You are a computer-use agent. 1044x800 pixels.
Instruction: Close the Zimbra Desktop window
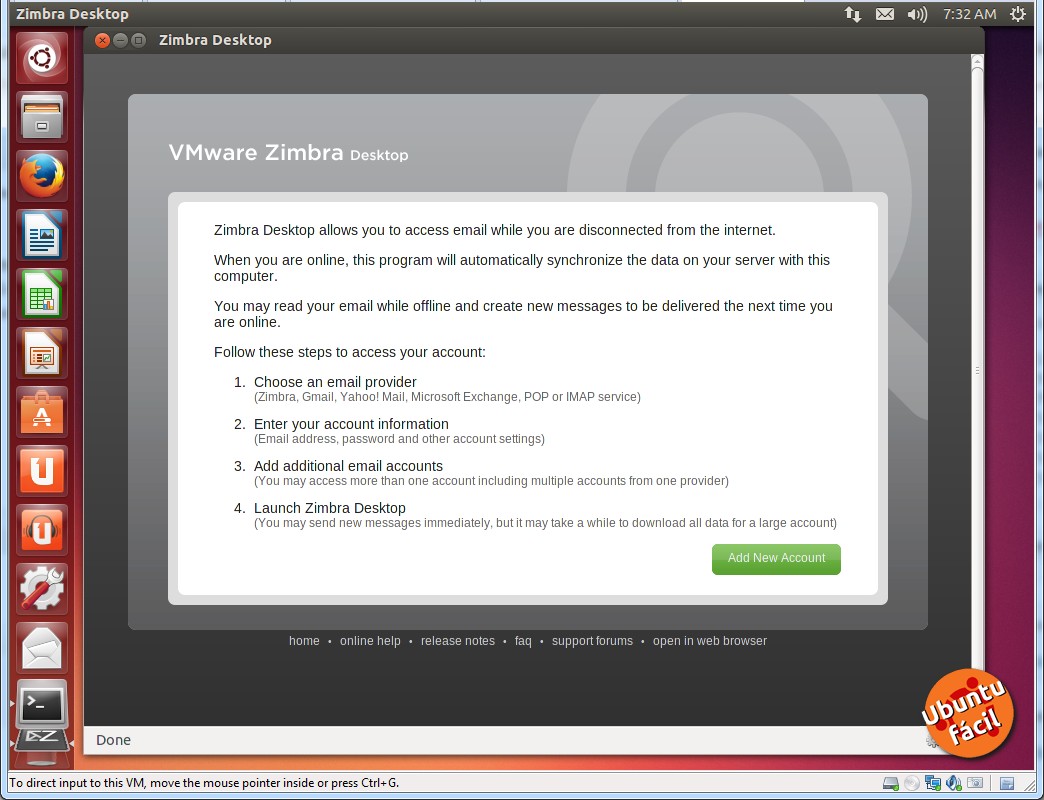click(103, 41)
